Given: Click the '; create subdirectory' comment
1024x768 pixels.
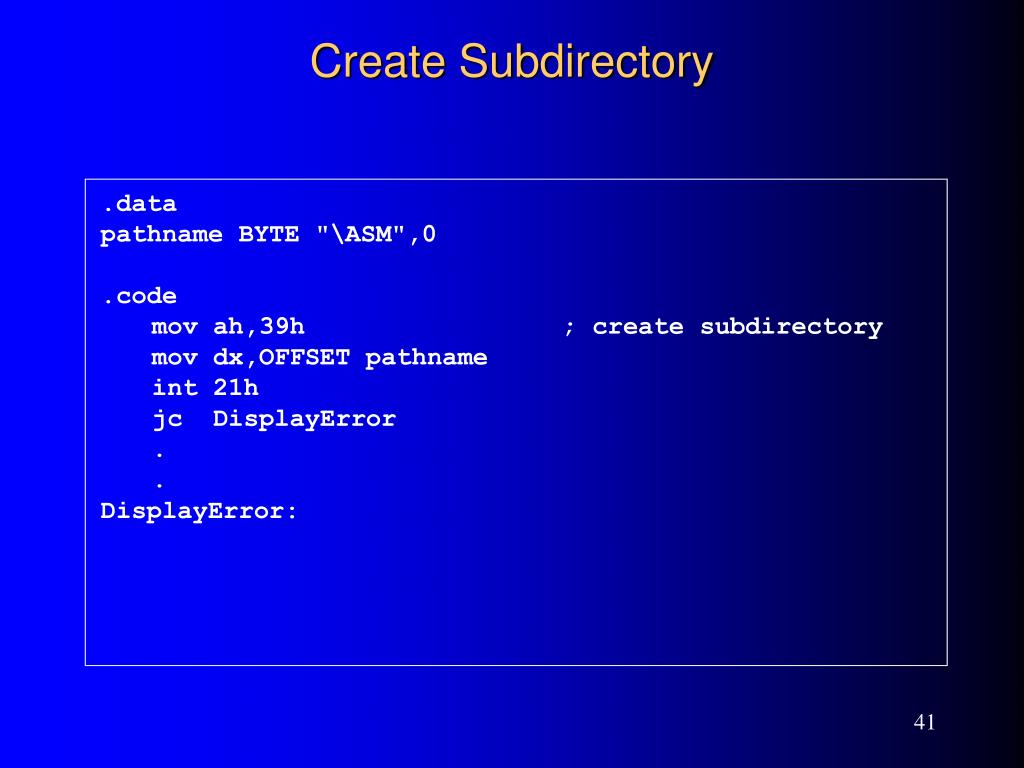Looking at the screenshot, I should 724,327.
